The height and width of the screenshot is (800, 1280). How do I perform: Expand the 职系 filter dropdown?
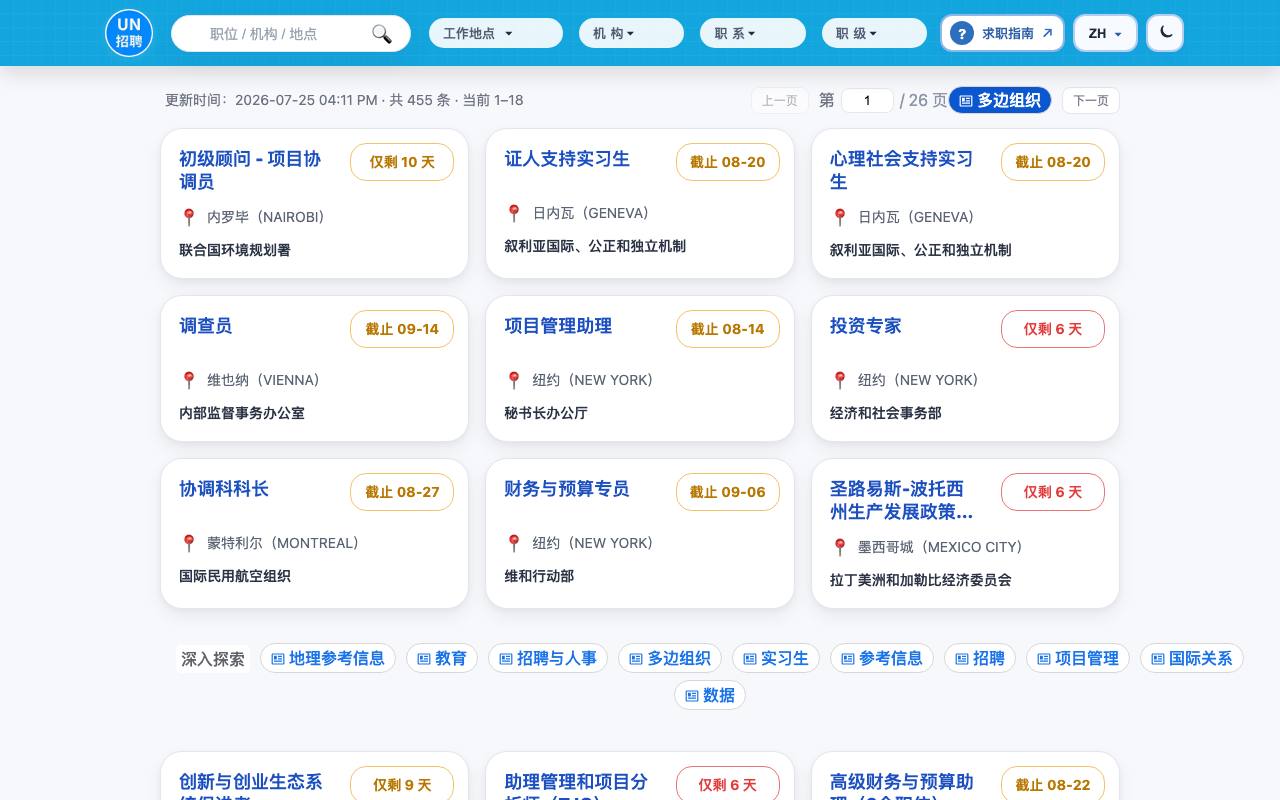[753, 33]
